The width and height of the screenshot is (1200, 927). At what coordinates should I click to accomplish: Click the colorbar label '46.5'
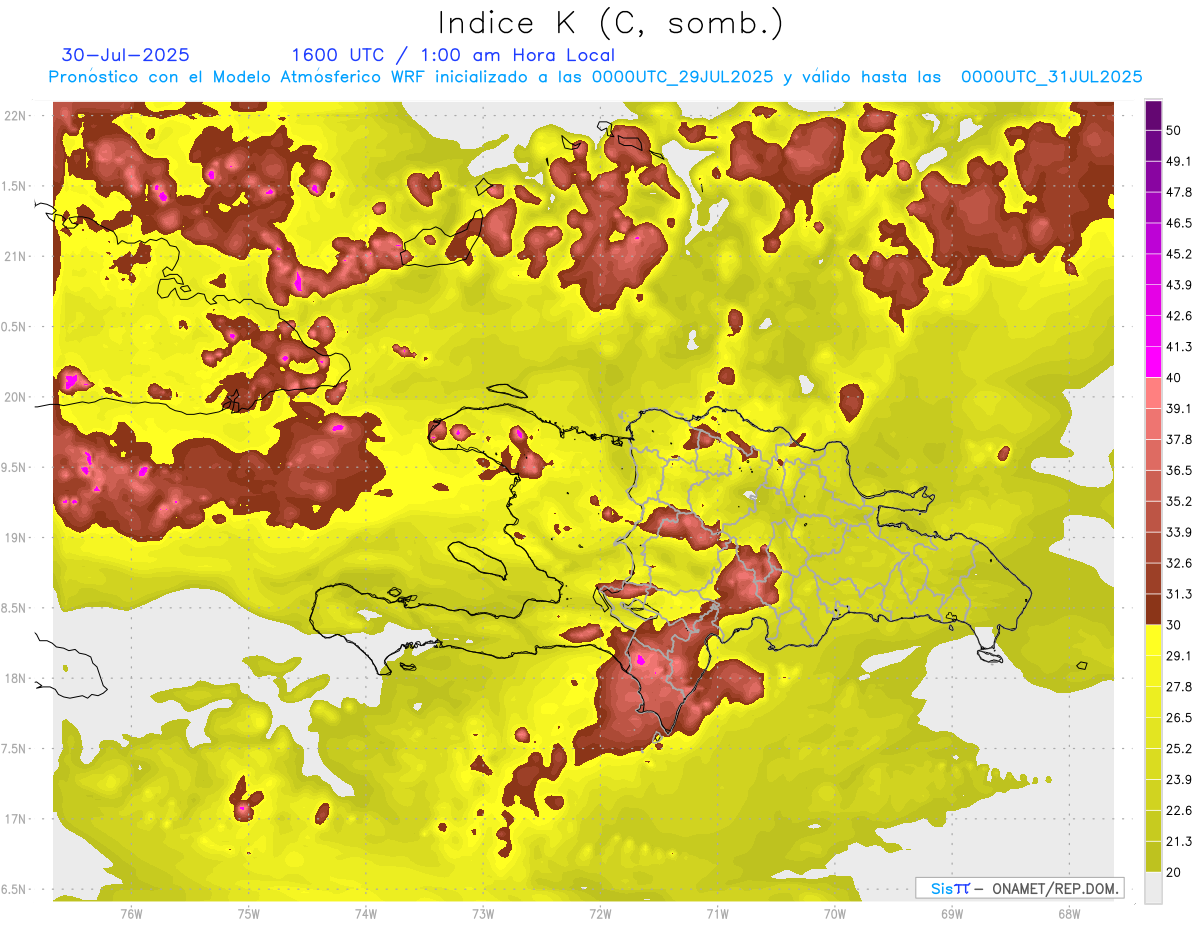click(1178, 223)
